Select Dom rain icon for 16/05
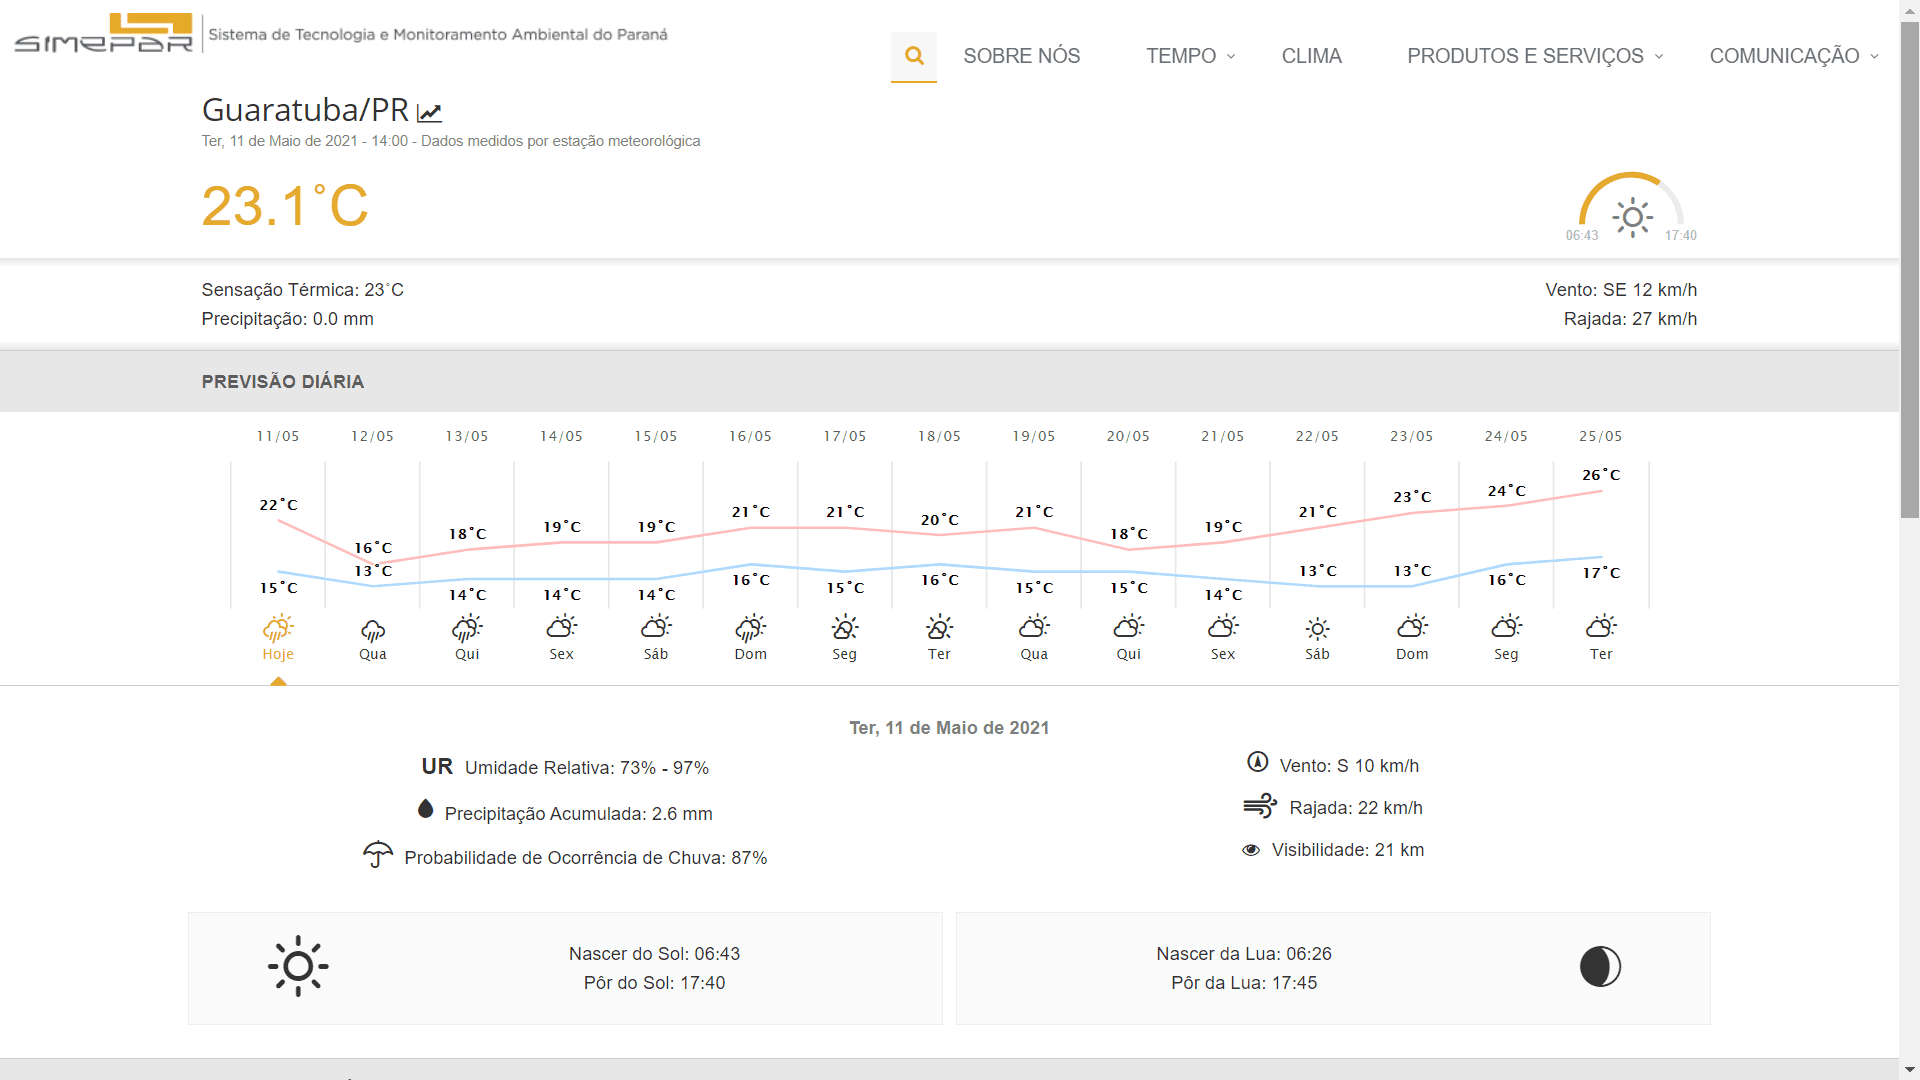The height and width of the screenshot is (1080, 1920). (751, 628)
